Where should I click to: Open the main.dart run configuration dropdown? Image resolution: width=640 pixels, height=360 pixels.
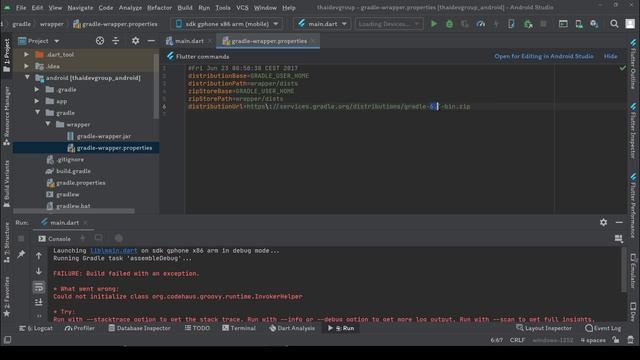[x=322, y=24]
